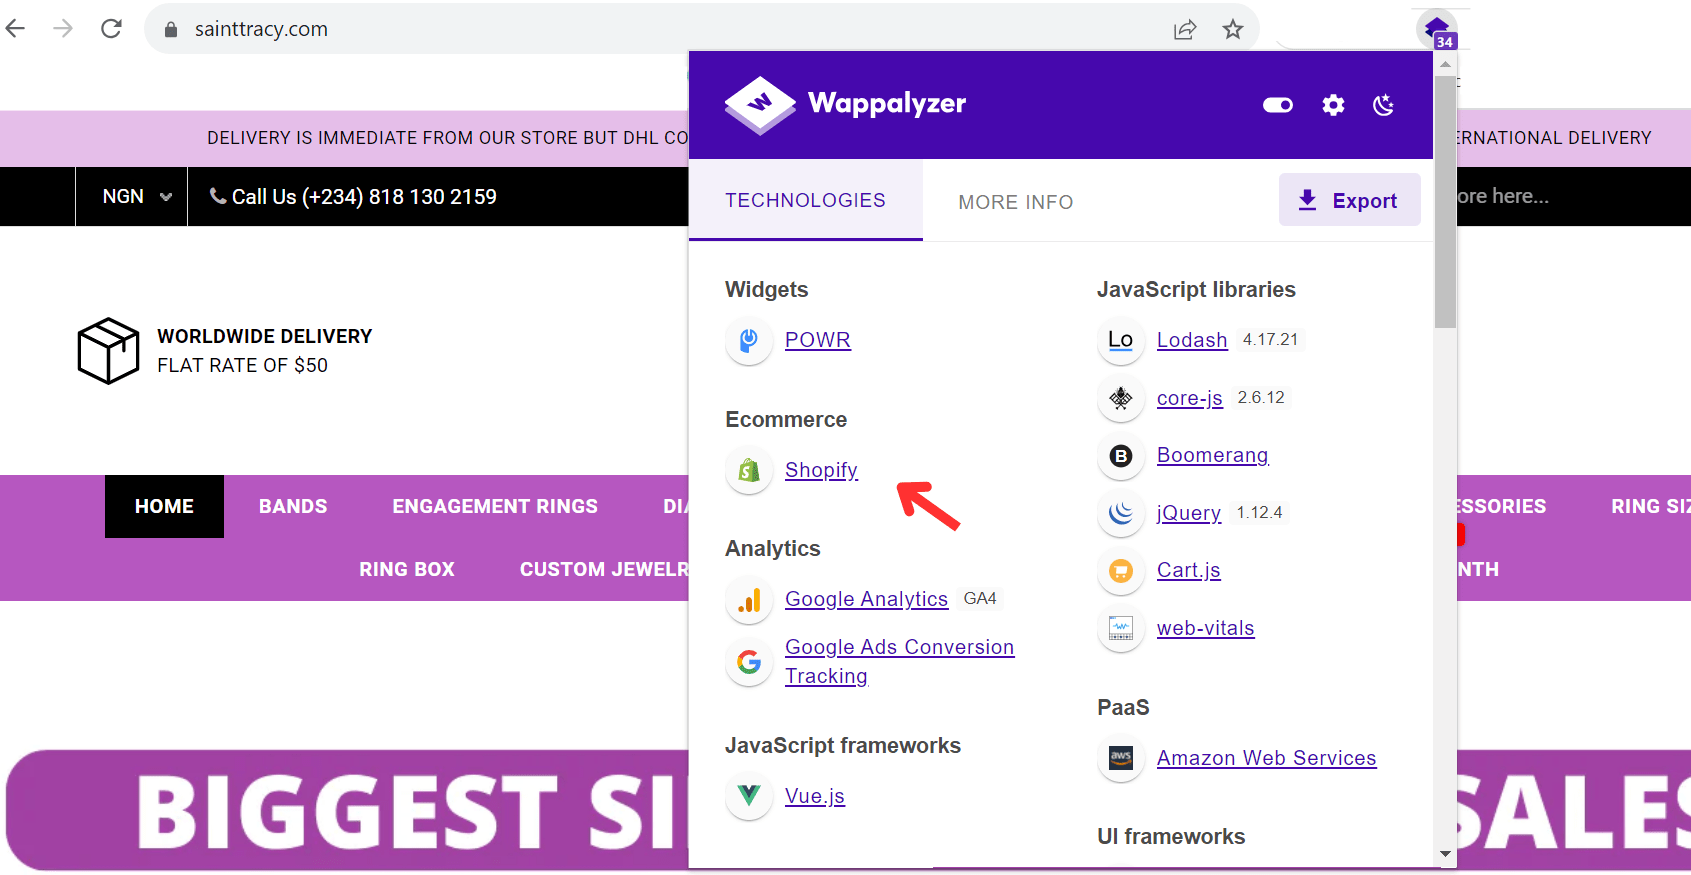Click the Boomerang B icon
Image resolution: width=1691 pixels, height=875 pixels.
click(x=1121, y=456)
